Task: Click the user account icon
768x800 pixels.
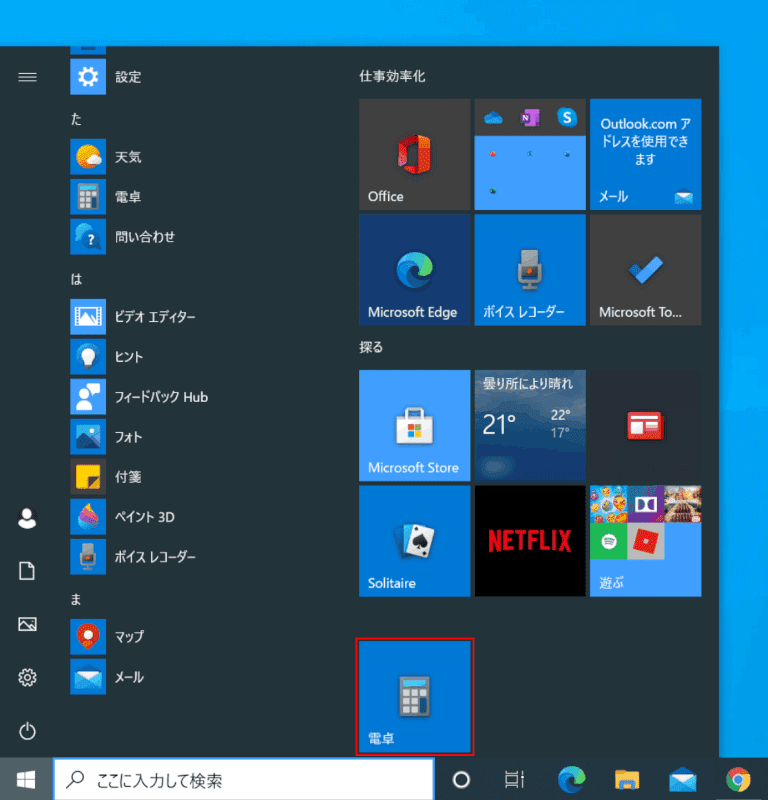Action: point(27,518)
